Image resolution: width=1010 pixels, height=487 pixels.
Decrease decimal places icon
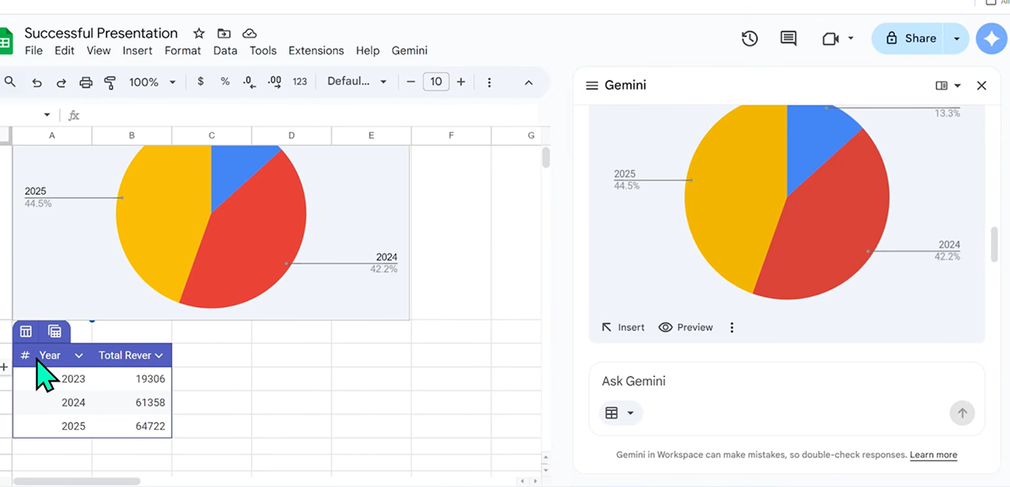pyautogui.click(x=249, y=82)
